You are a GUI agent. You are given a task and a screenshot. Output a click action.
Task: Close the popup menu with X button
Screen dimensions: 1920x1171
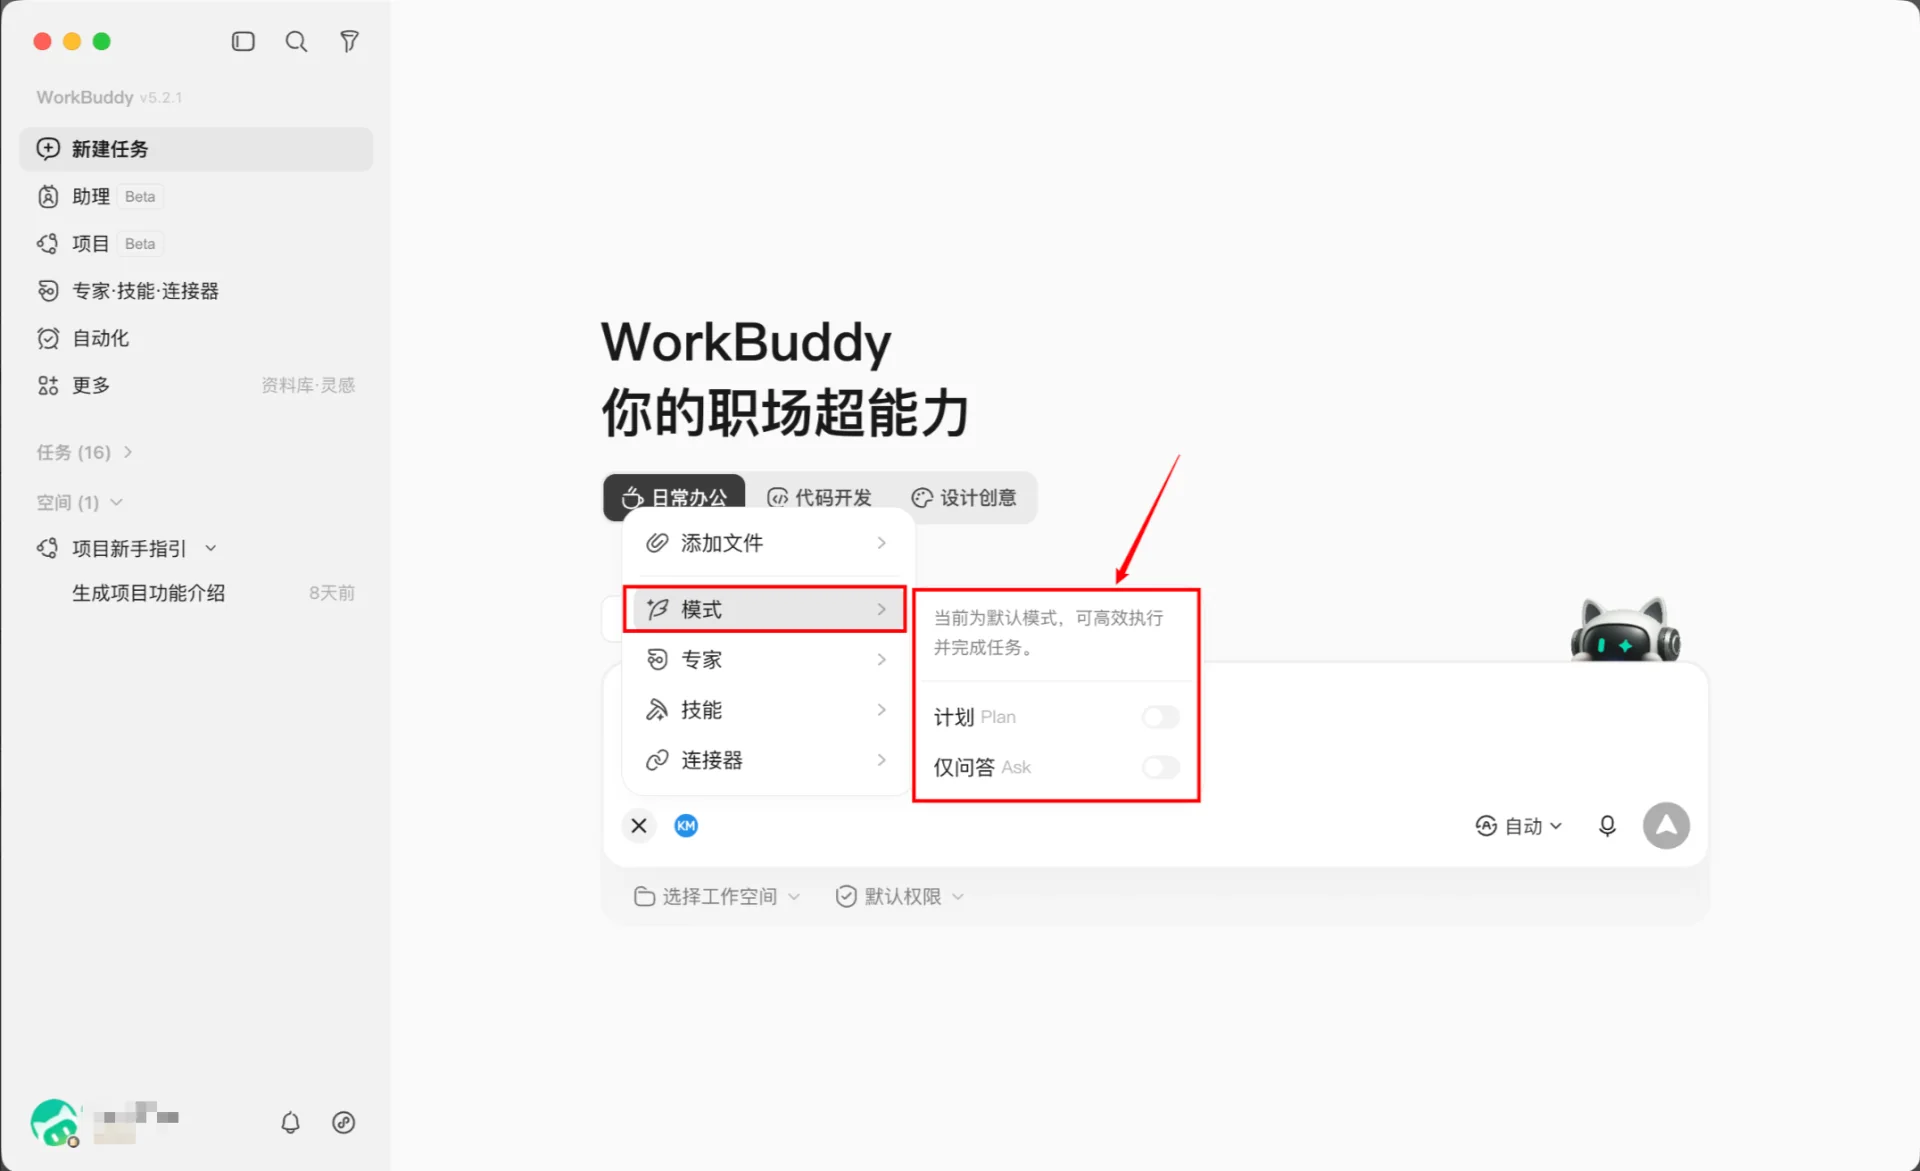[x=639, y=826]
